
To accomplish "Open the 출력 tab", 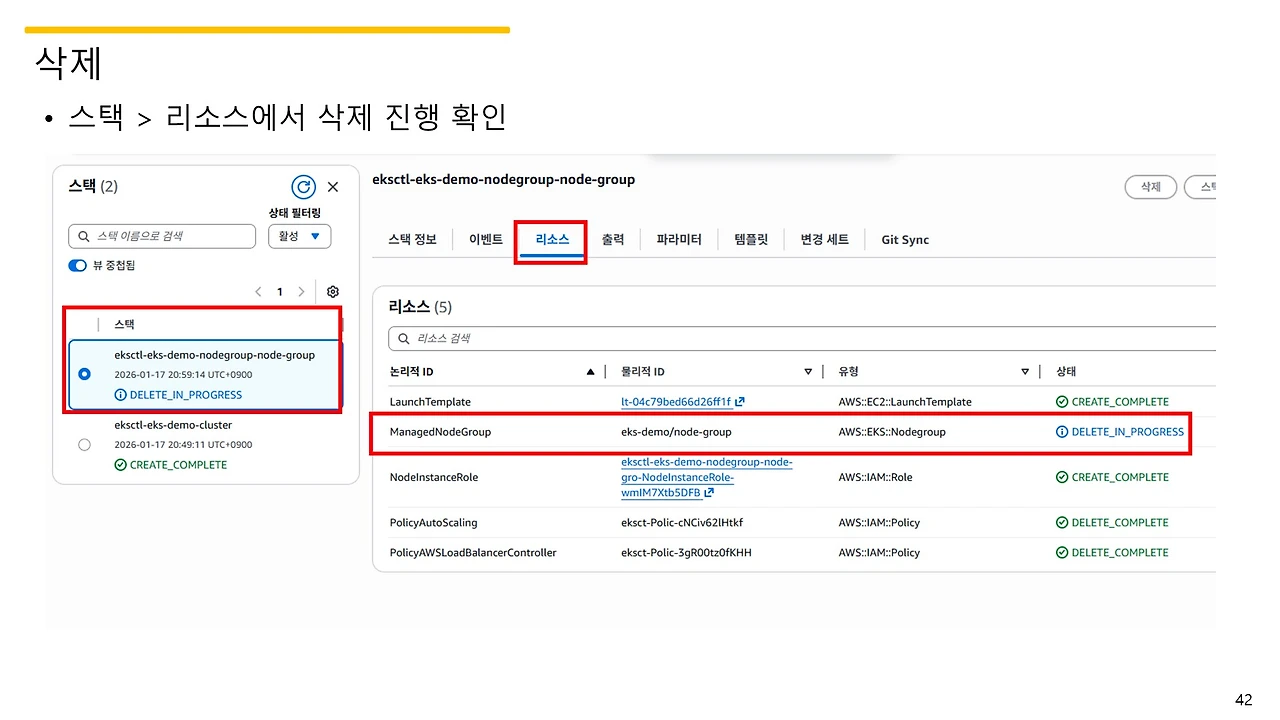I will (x=613, y=240).
